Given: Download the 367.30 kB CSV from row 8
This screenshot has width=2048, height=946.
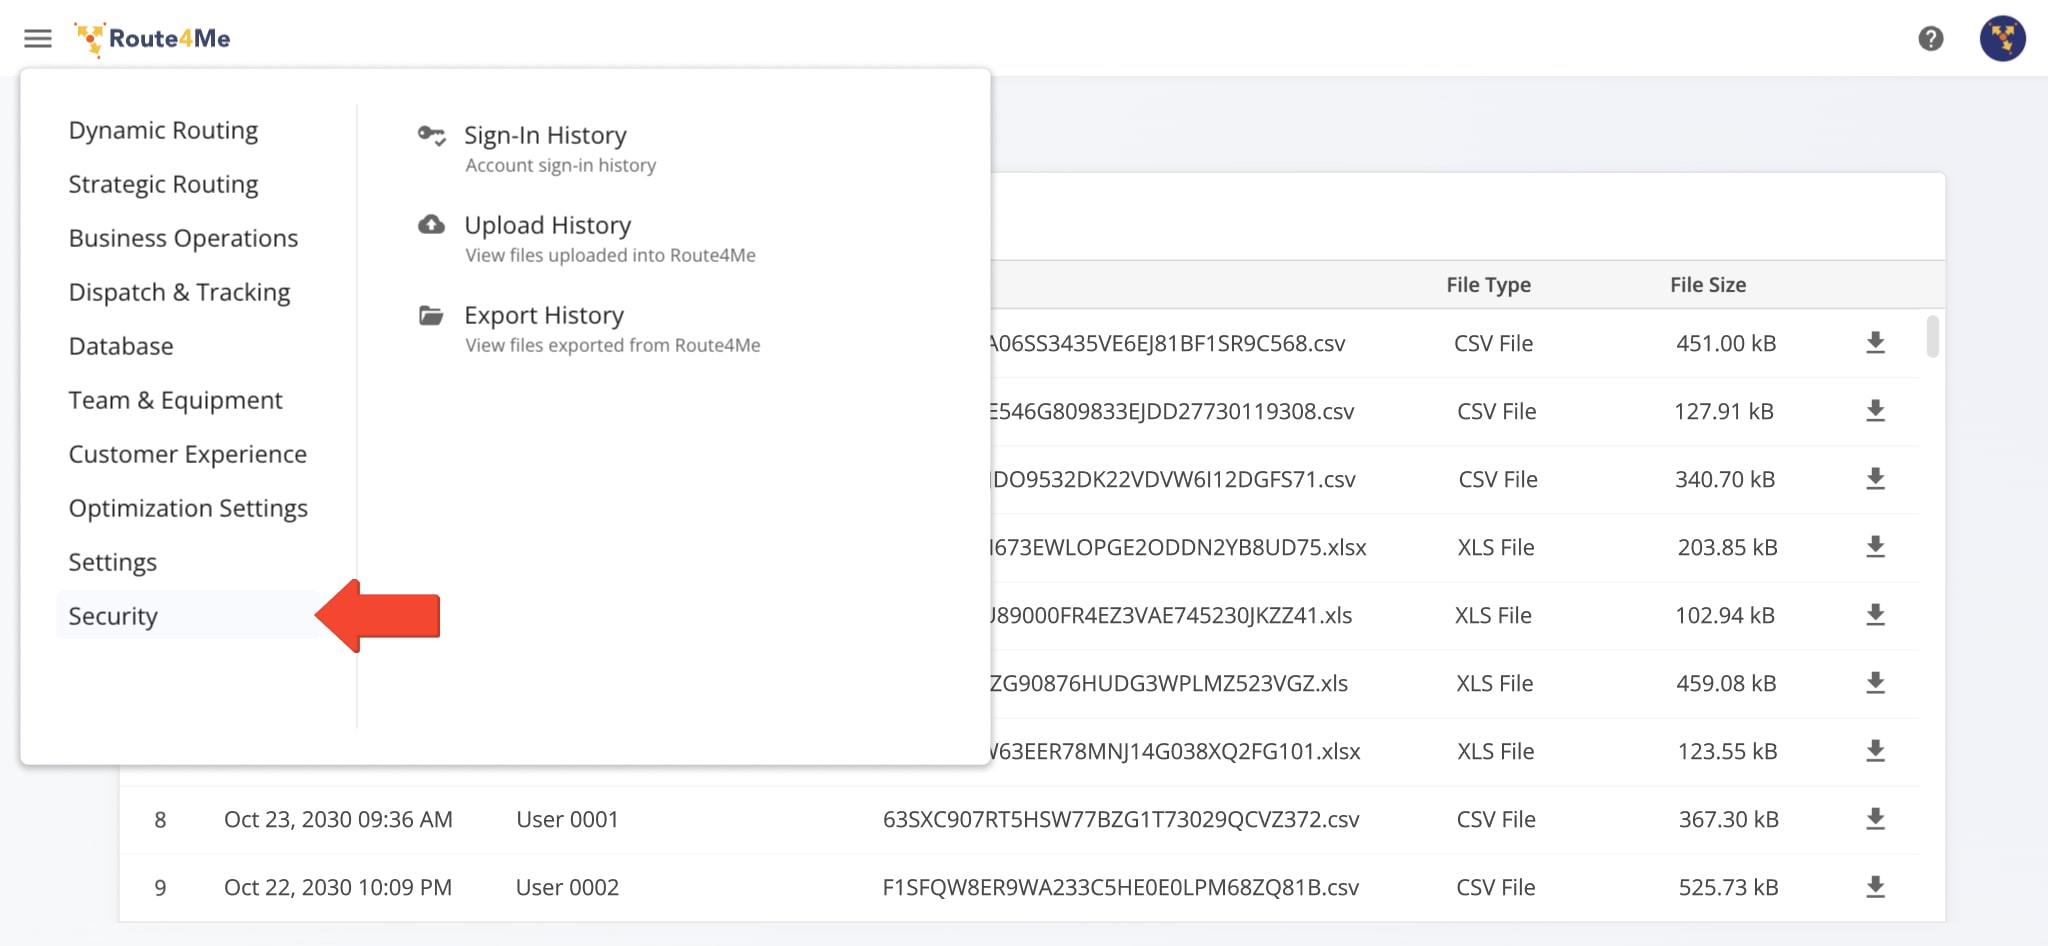Looking at the screenshot, I should coord(1876,819).
